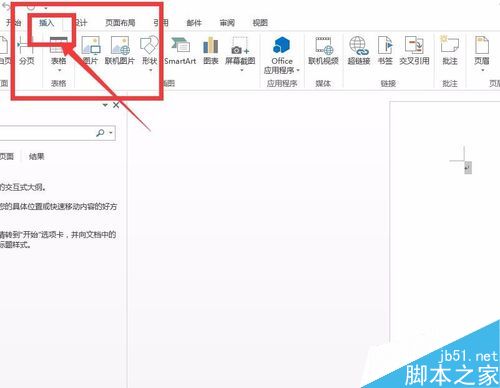Open the 视图 ribbon tab
500x388 pixels.
(x=260, y=23)
